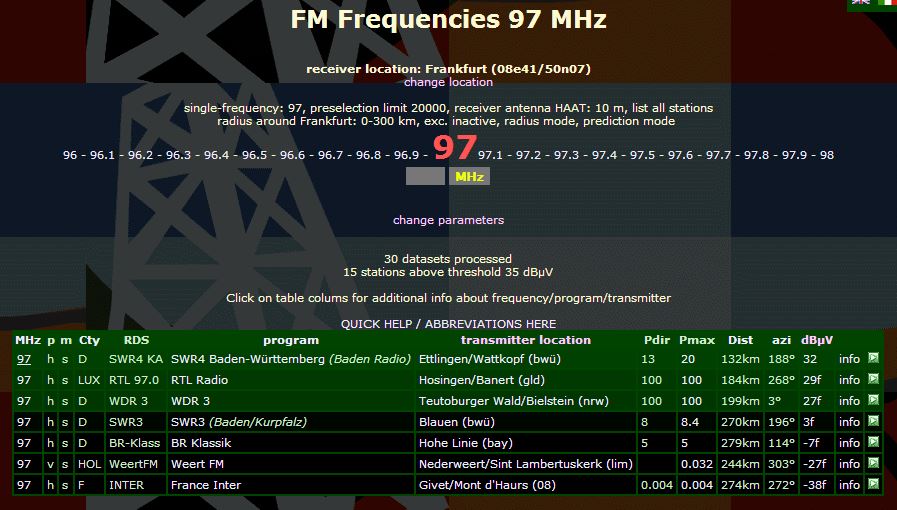Jump to frequency 96.4
Viewport: 897px width, 510px height.
pyautogui.click(x=216, y=155)
